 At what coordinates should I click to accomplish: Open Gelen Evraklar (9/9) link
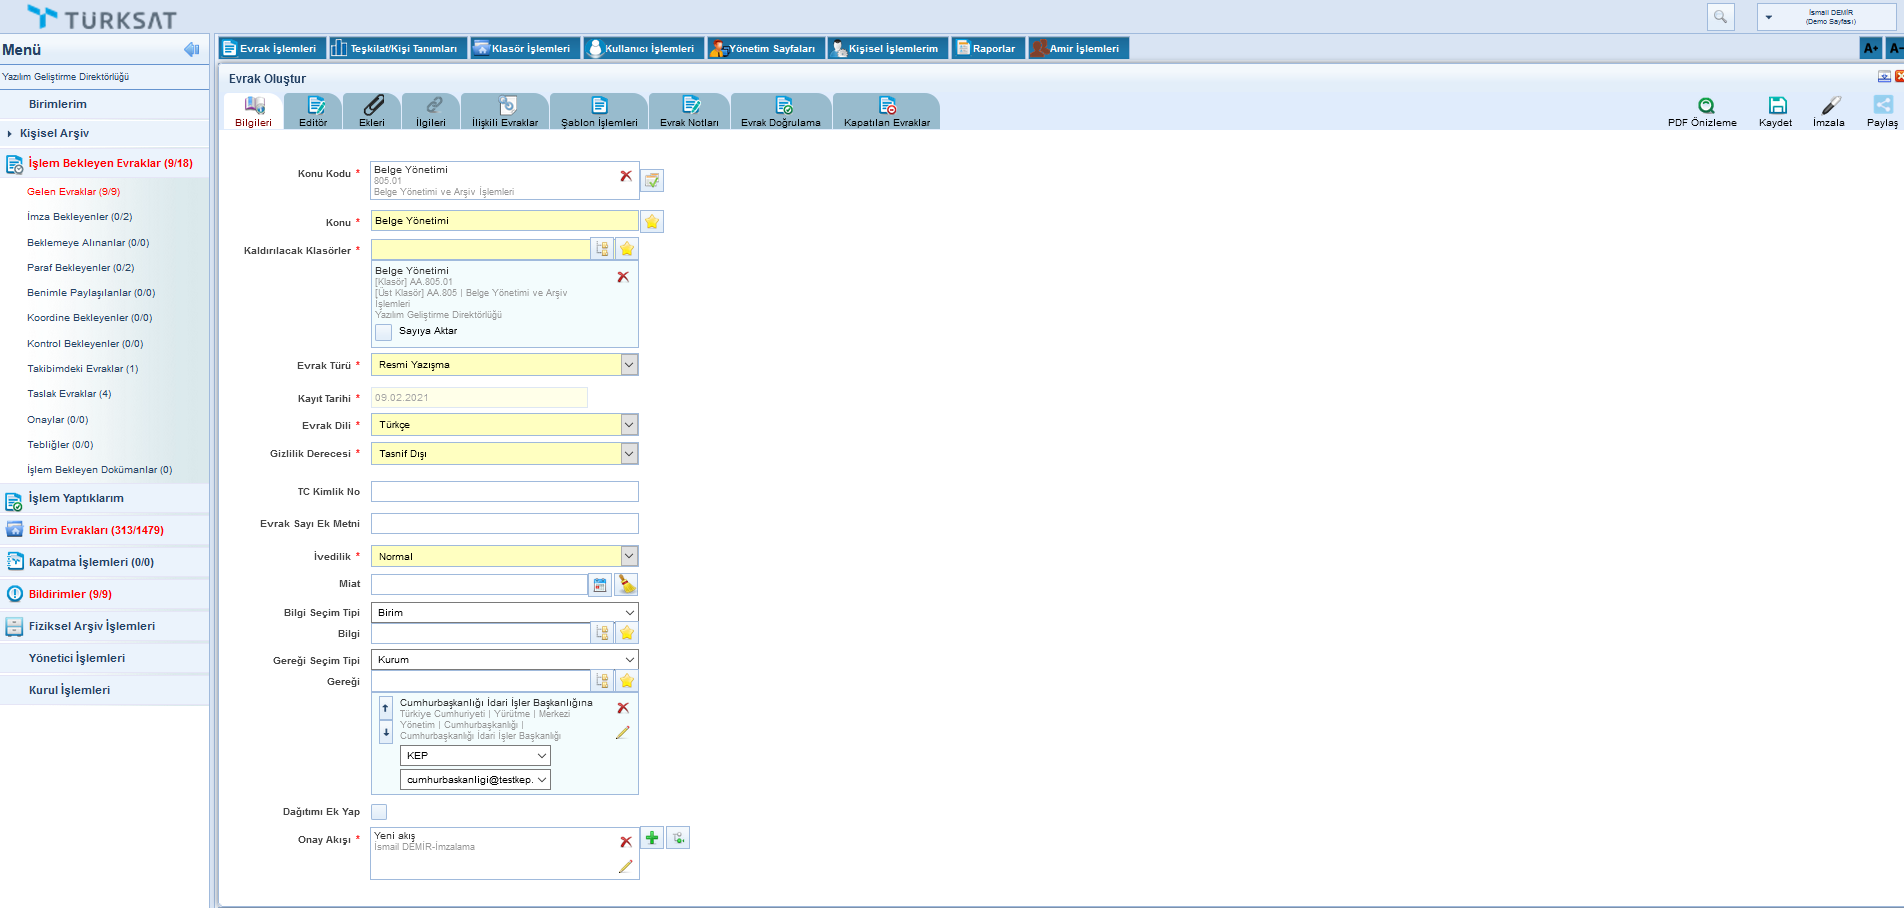[73, 192]
